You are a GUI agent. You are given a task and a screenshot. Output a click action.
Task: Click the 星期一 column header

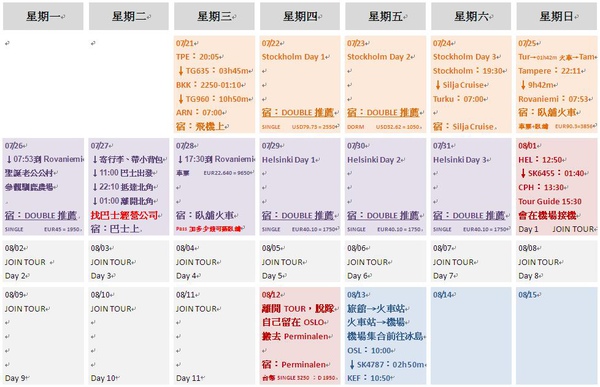pyautogui.click(x=43, y=16)
